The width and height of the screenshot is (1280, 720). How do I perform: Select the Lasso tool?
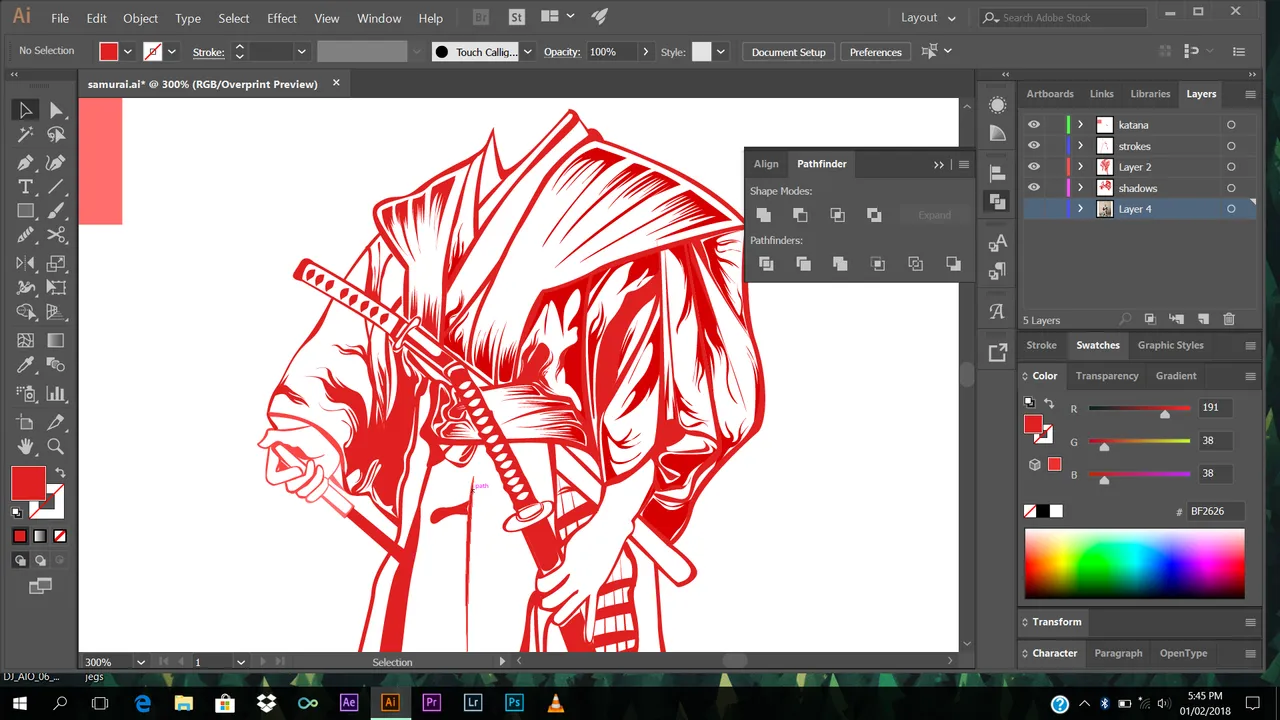[x=56, y=135]
